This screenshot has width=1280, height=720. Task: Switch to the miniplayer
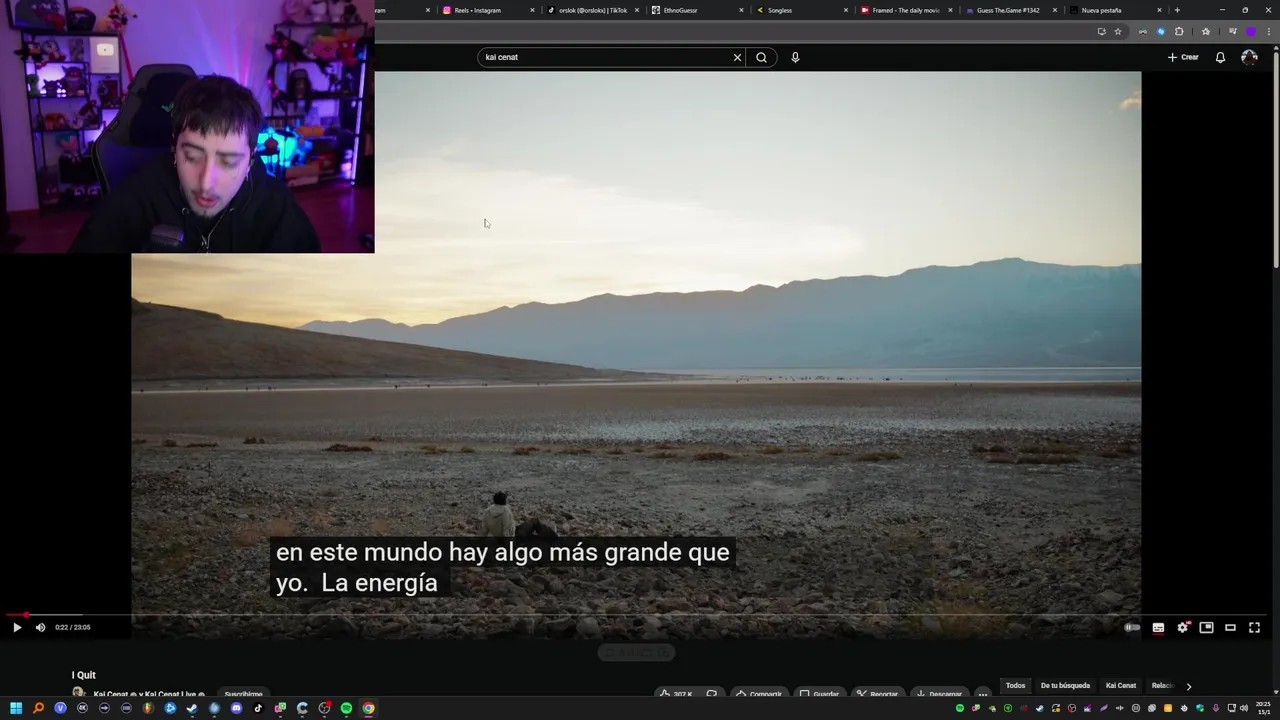(x=1206, y=627)
